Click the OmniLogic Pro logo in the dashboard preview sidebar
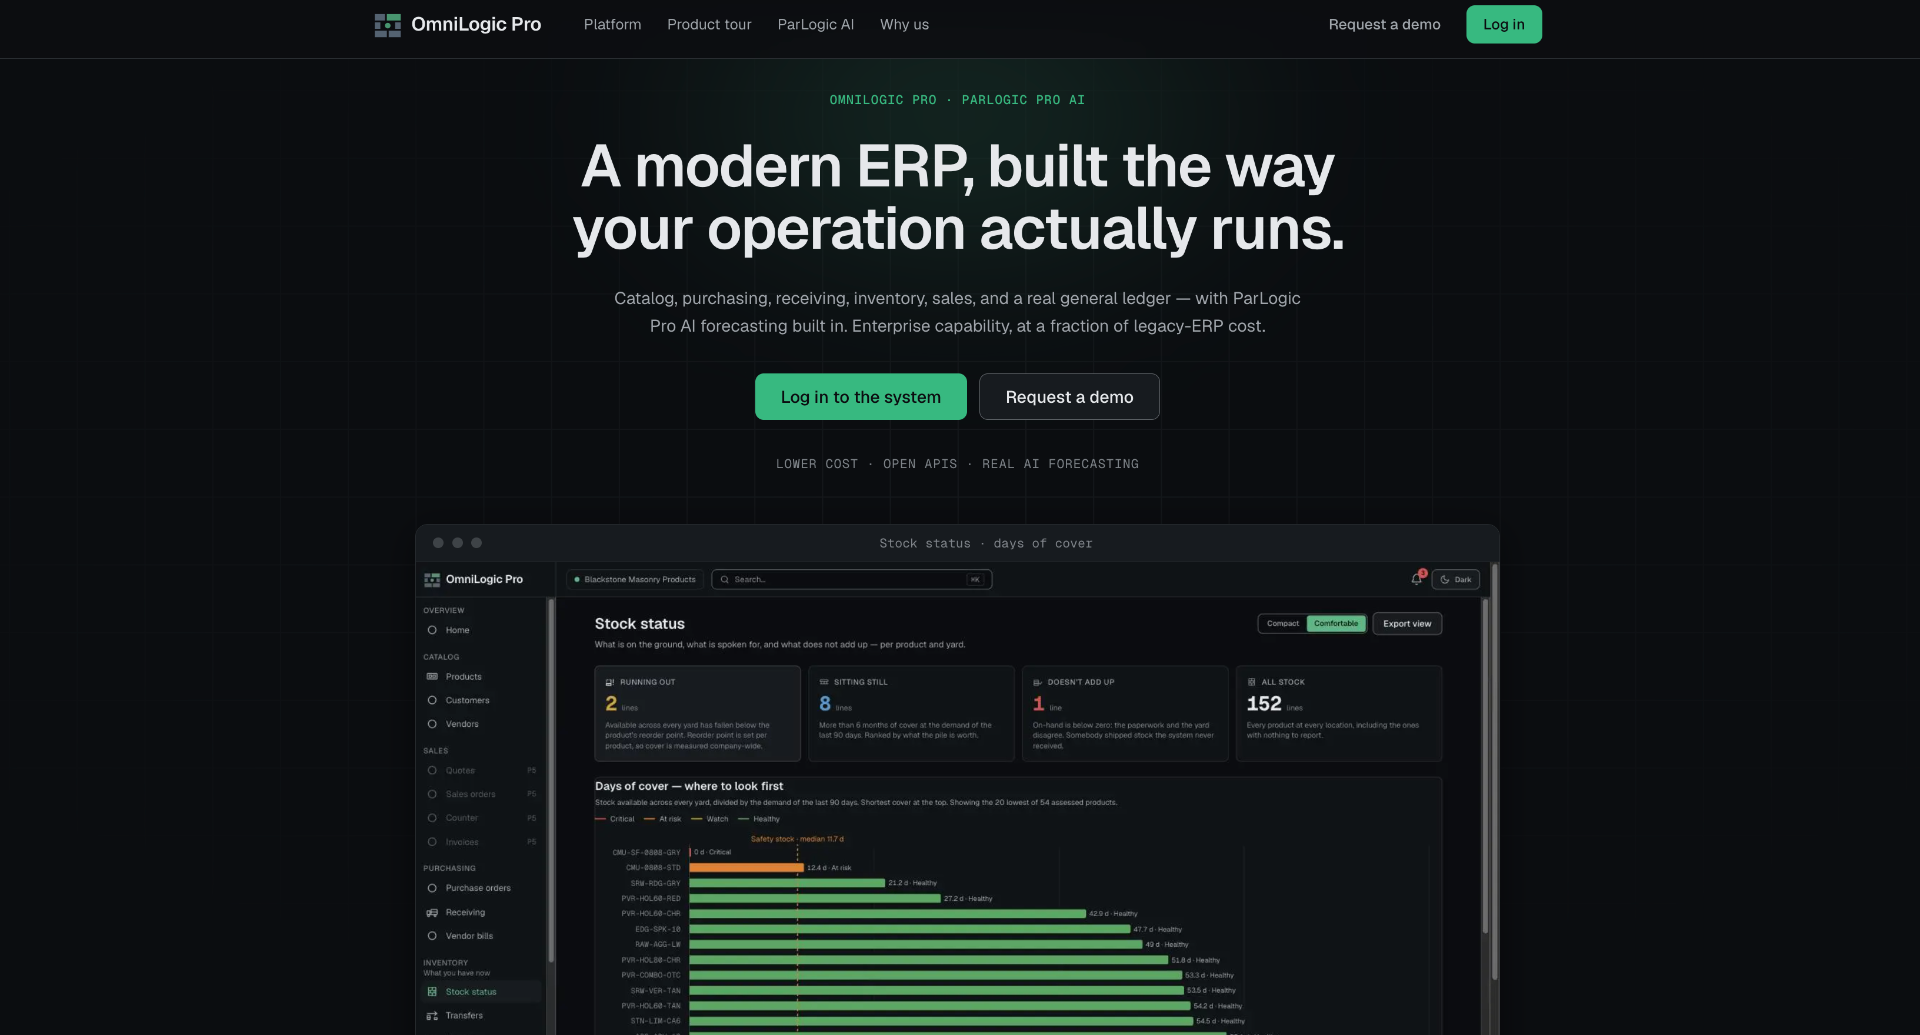 click(432, 580)
